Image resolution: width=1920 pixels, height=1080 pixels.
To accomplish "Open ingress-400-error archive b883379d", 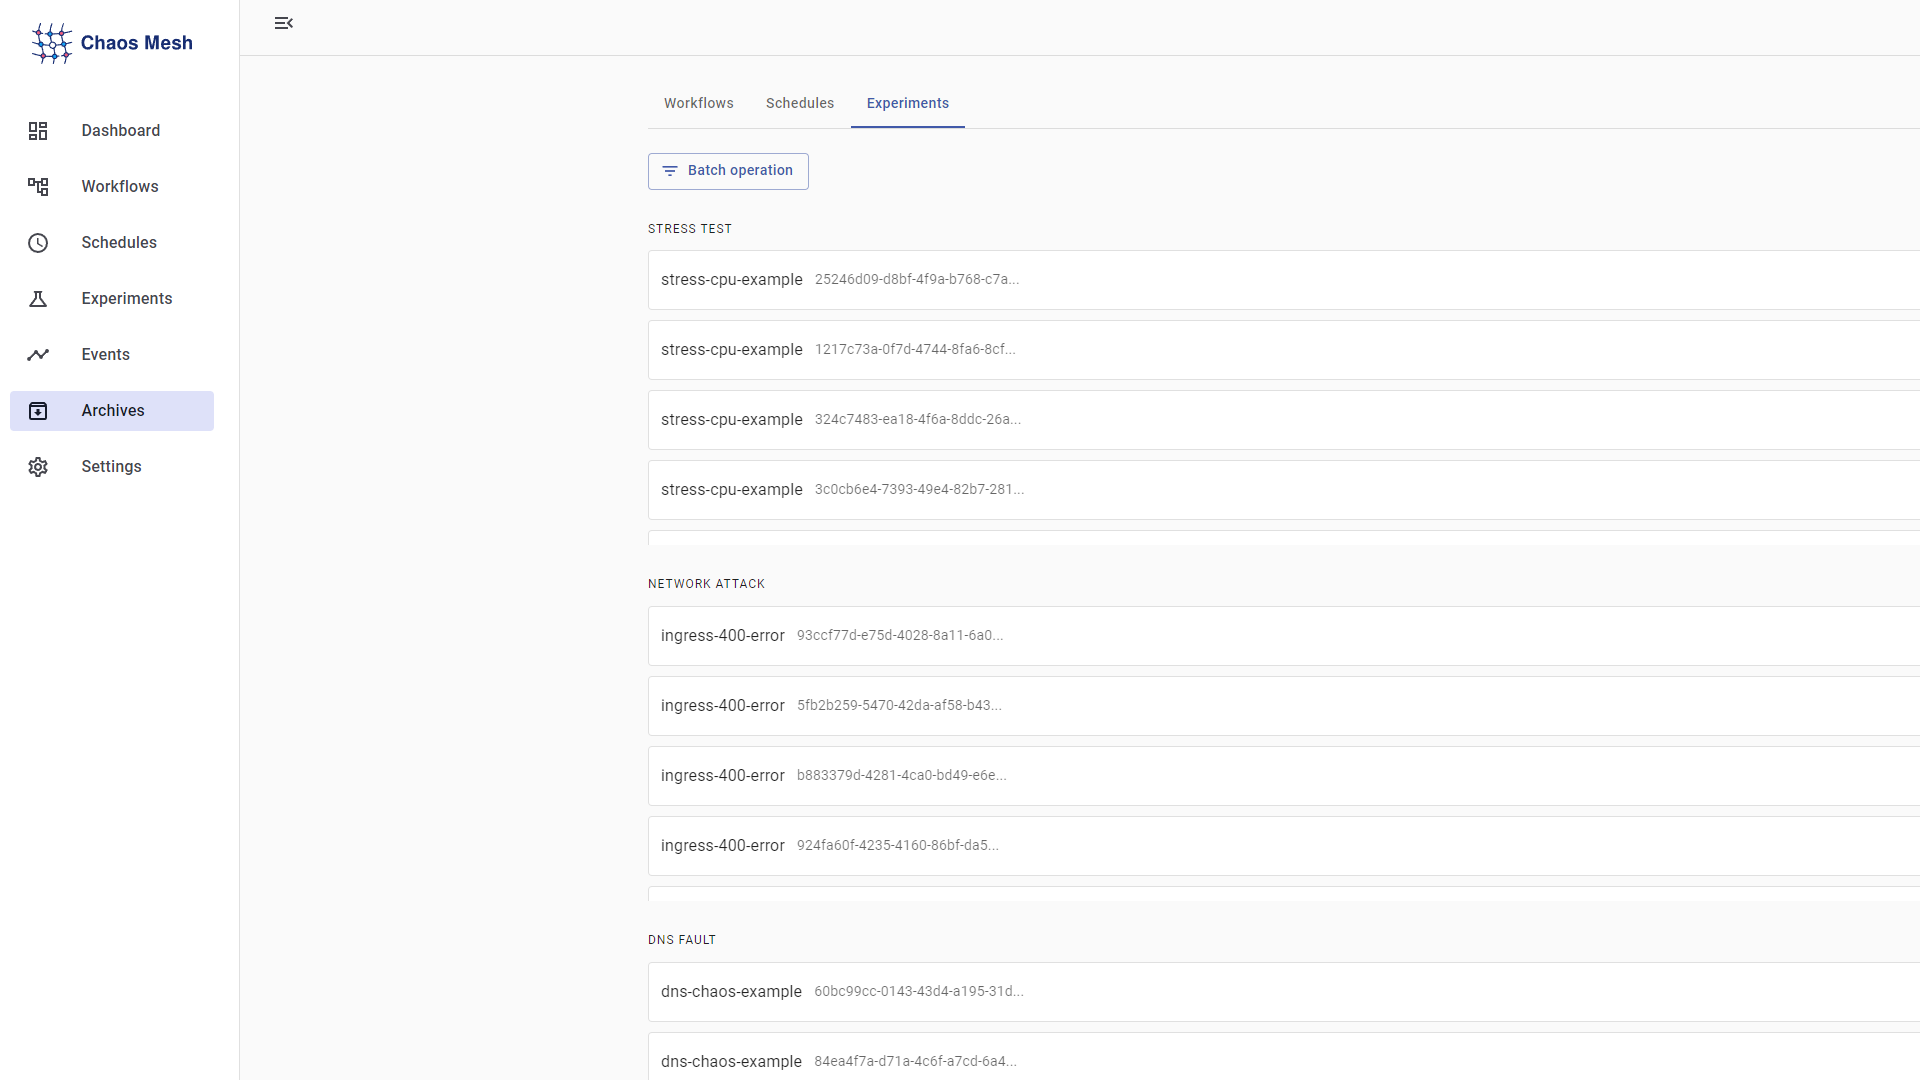I will (x=830, y=776).
